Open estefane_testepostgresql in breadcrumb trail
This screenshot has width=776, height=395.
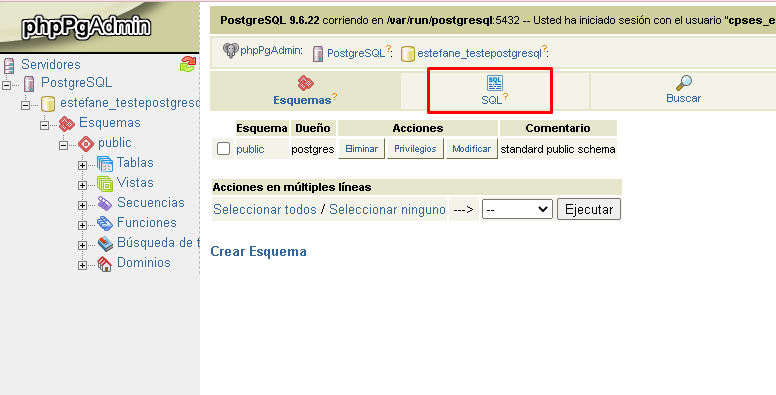pyautogui.click(x=480, y=53)
